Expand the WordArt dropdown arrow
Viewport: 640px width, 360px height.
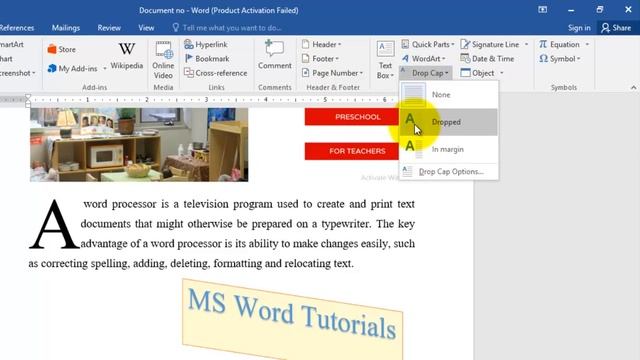click(444, 59)
